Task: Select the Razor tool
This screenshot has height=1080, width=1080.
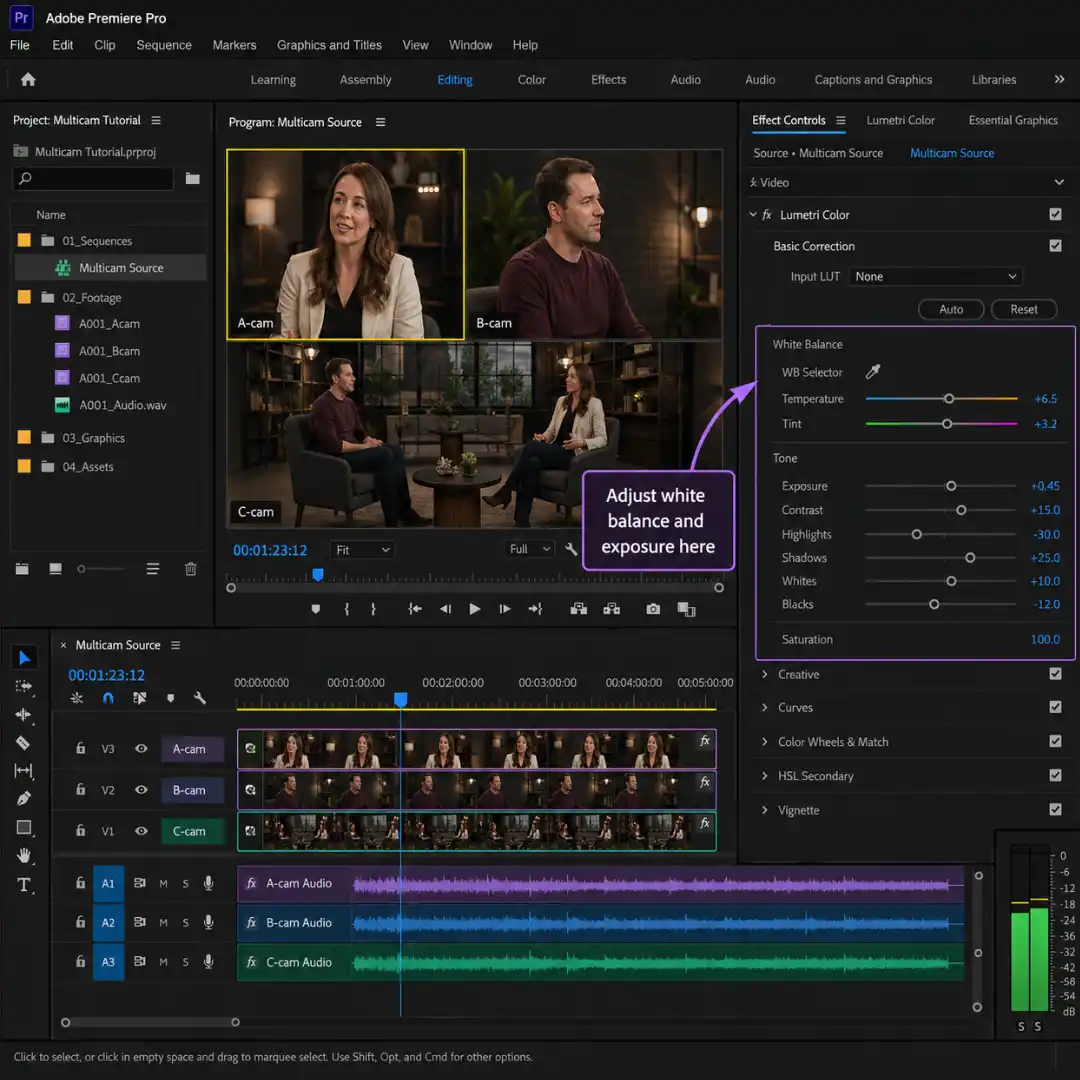Action: pyautogui.click(x=23, y=742)
